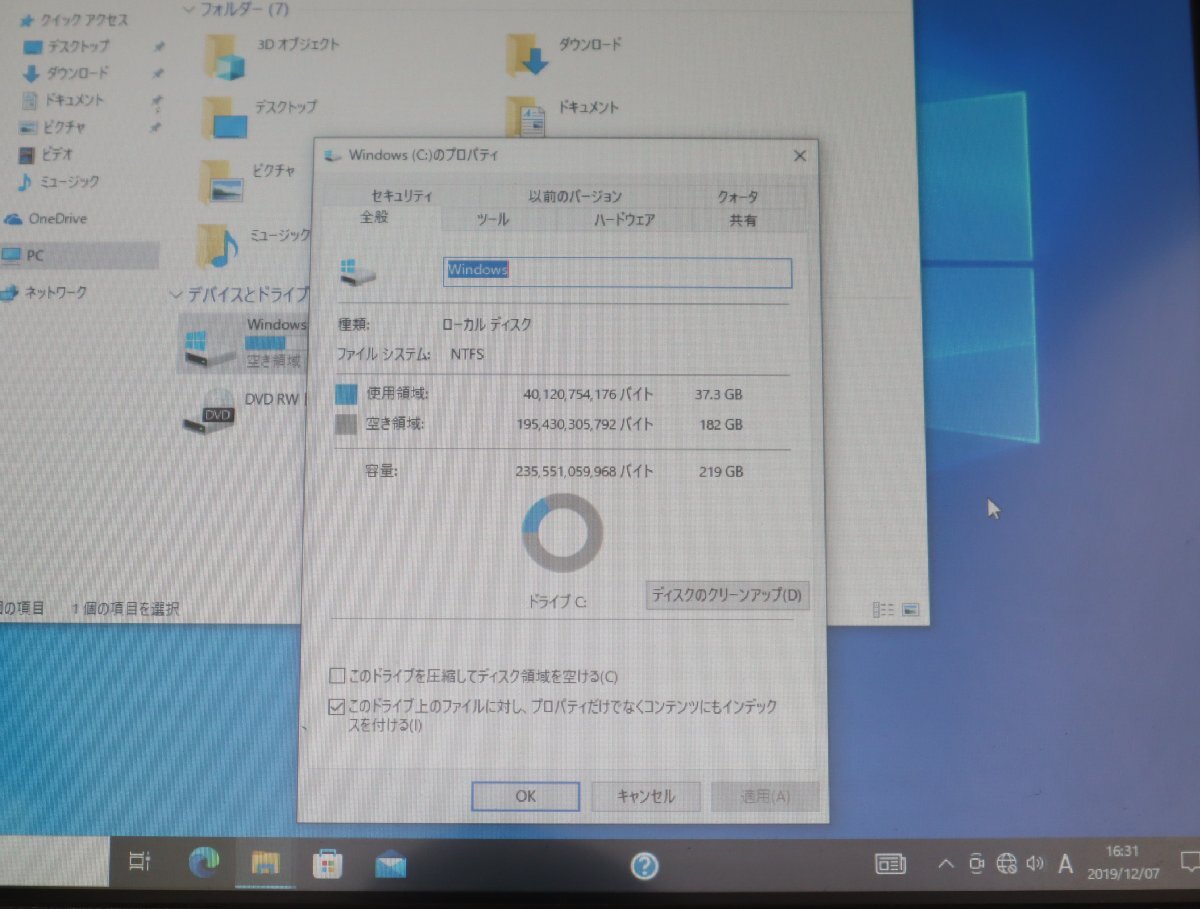
Task: Click the キャンセル button
Action: click(645, 796)
